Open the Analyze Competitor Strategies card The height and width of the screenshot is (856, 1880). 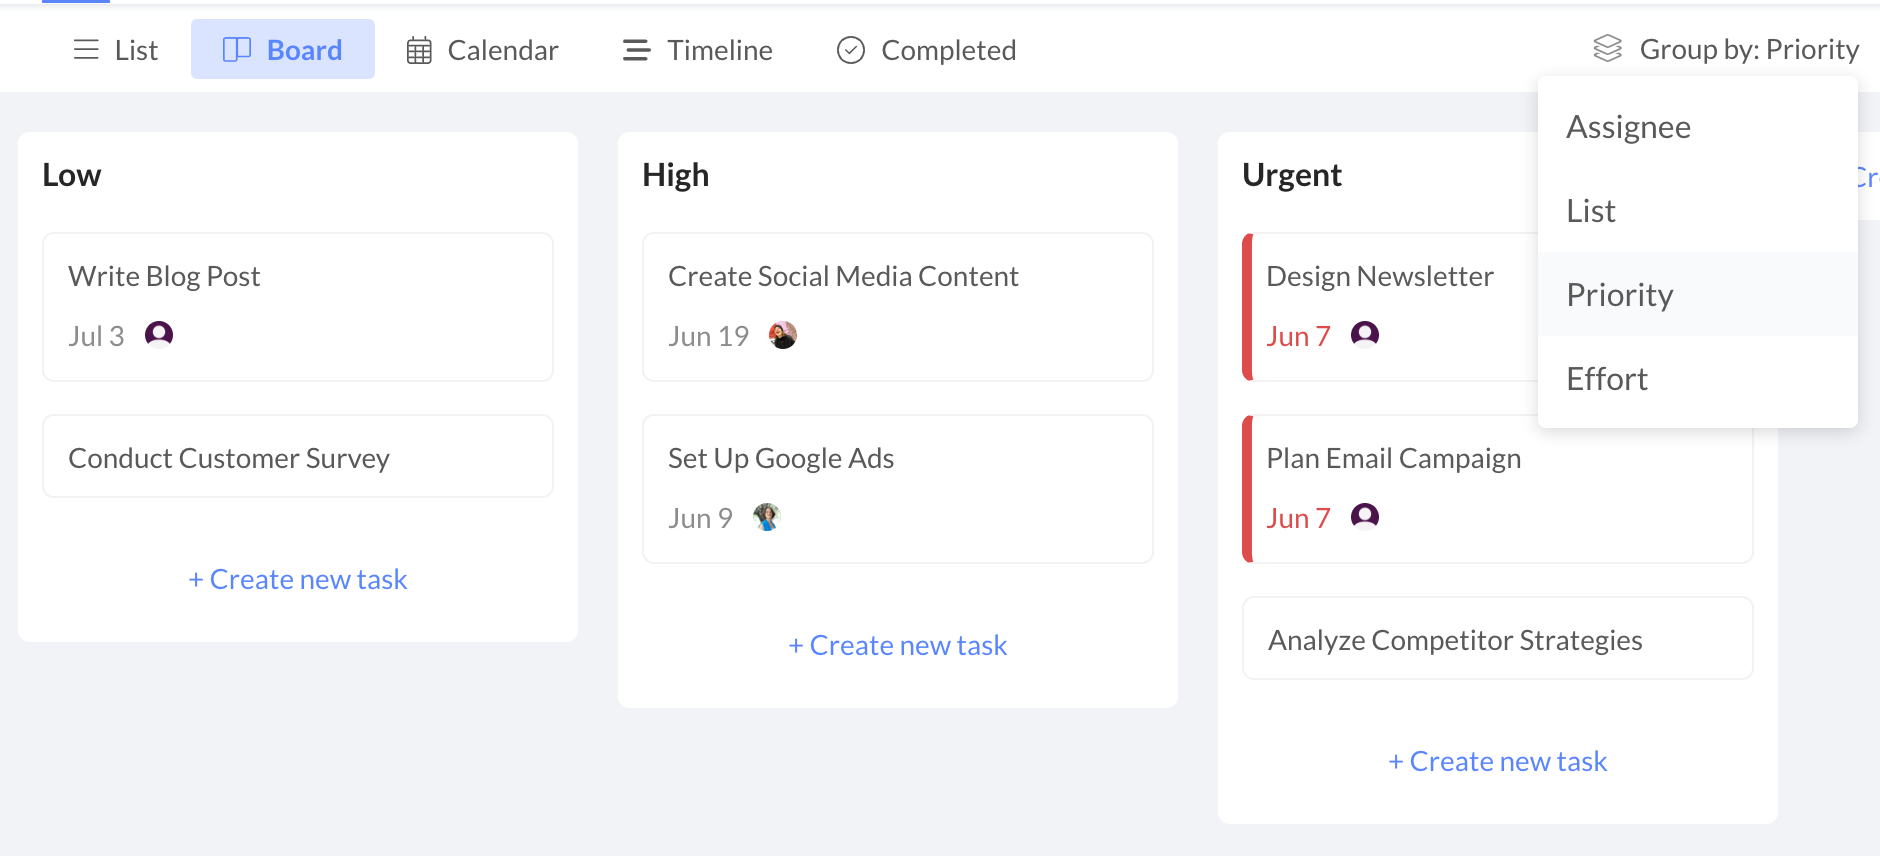pos(1454,638)
